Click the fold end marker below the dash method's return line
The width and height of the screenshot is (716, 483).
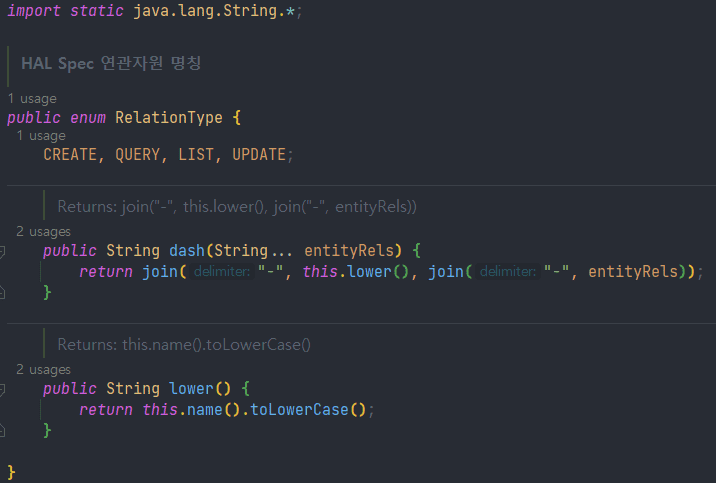click(2, 292)
